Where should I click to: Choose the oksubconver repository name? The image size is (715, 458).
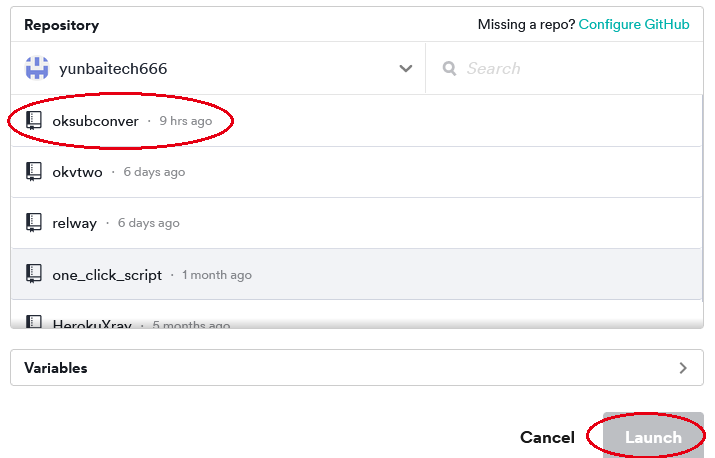pyautogui.click(x=96, y=120)
